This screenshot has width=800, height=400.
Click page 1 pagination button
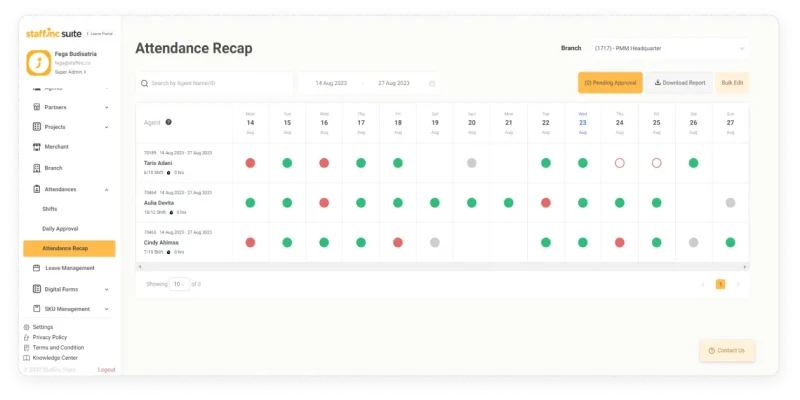coord(720,284)
